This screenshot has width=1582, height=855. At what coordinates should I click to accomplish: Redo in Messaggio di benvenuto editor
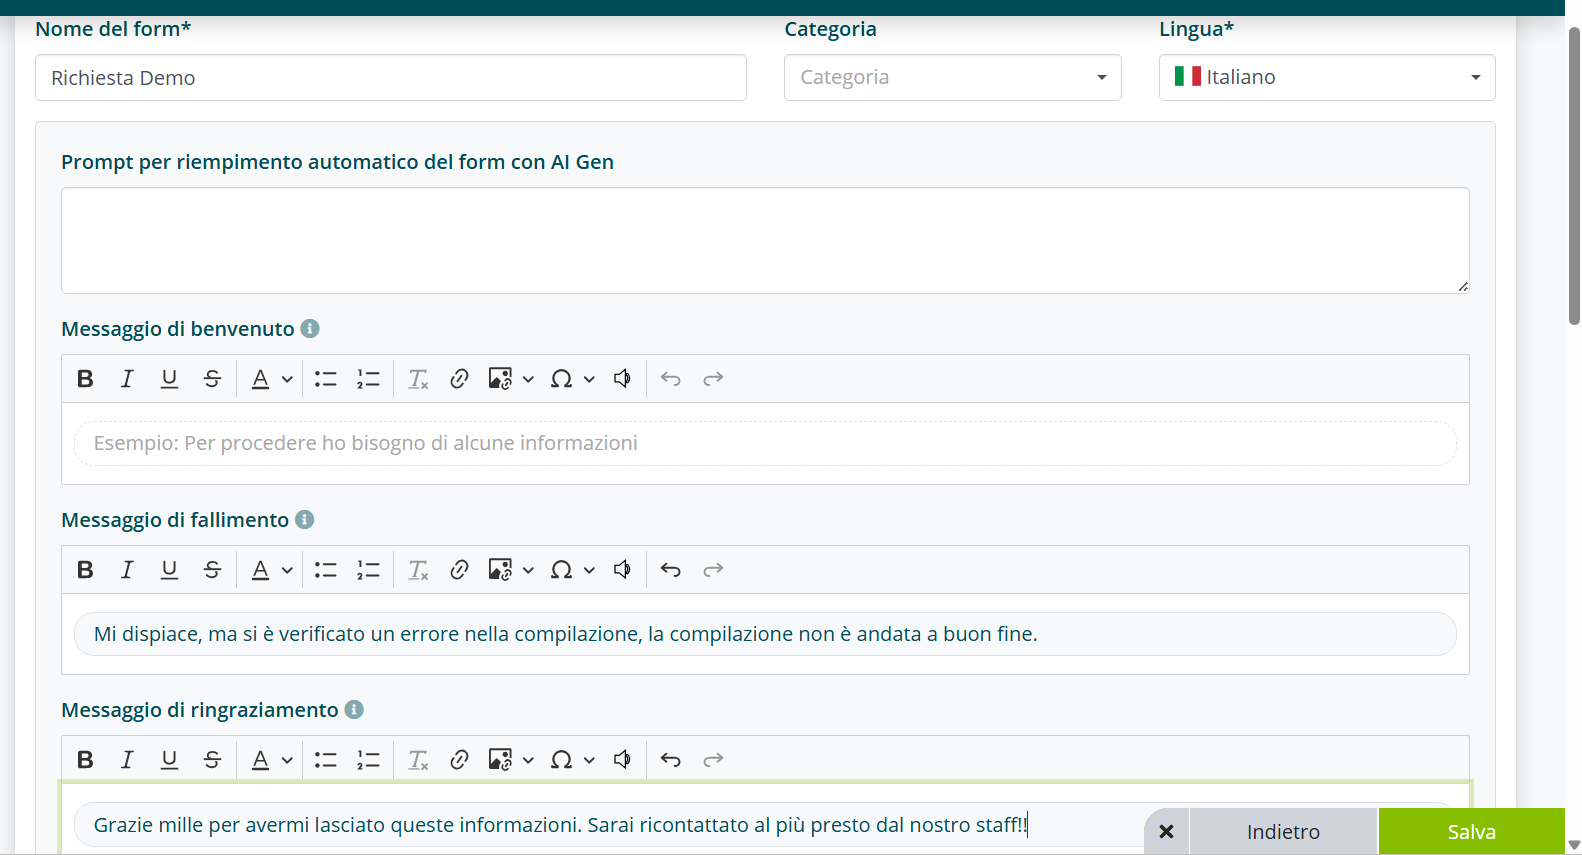(713, 379)
